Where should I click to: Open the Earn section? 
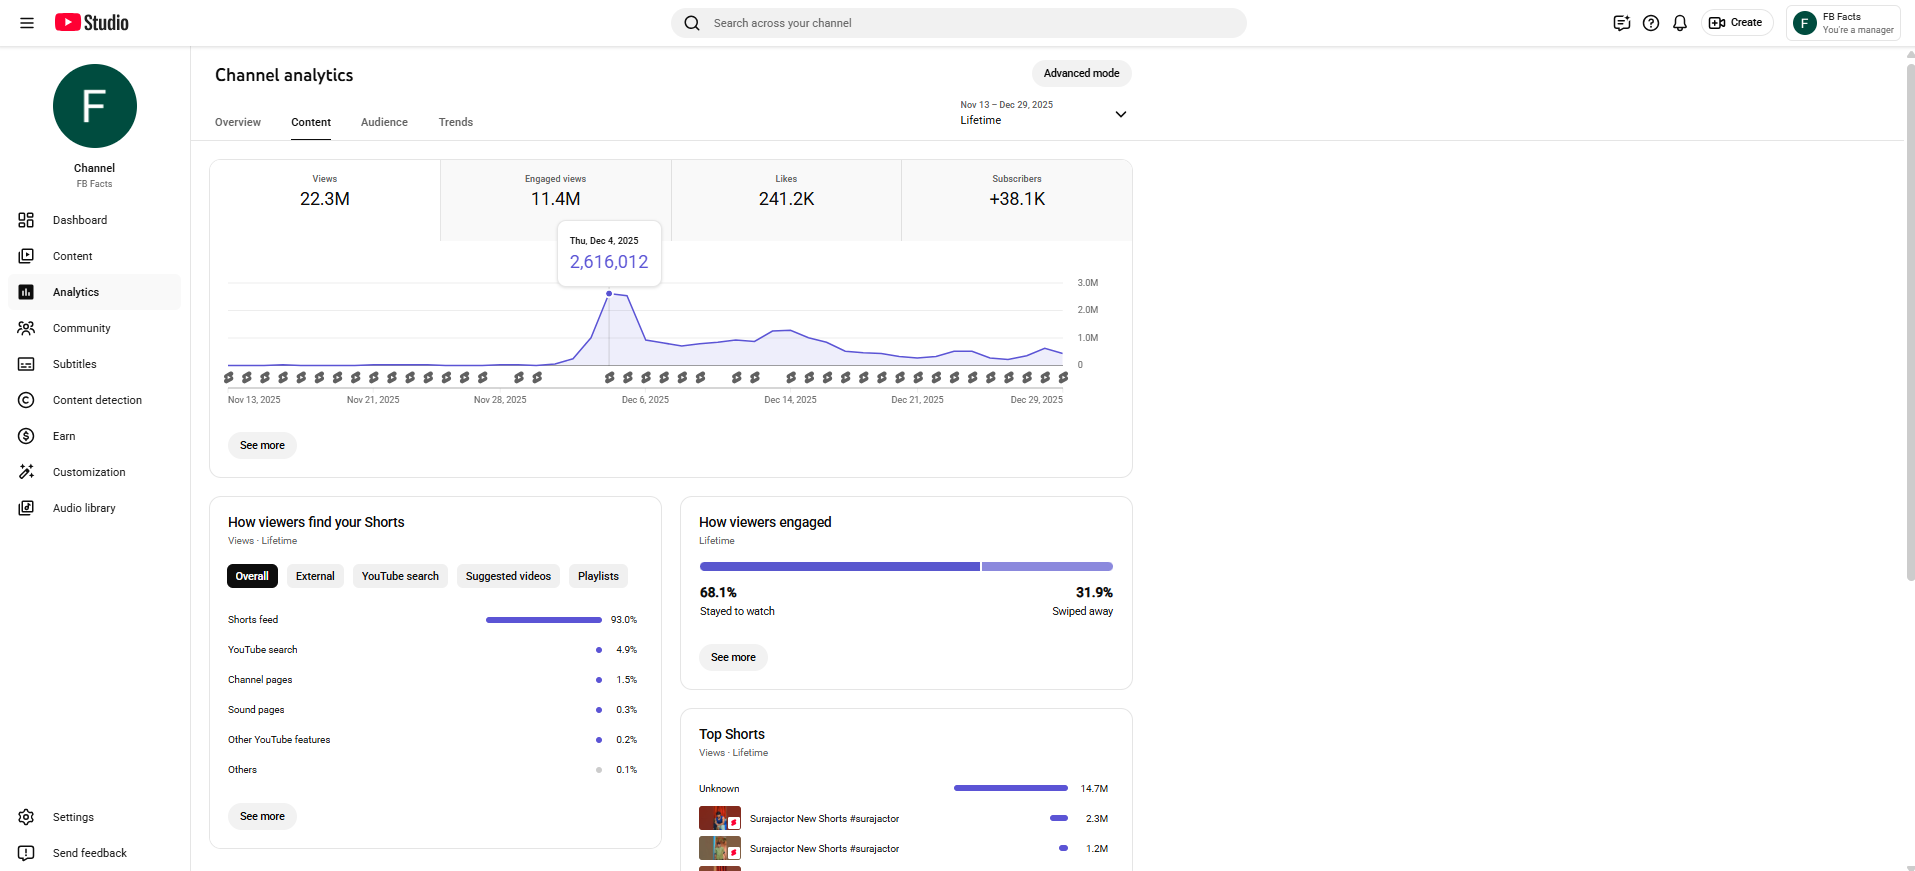coord(64,436)
